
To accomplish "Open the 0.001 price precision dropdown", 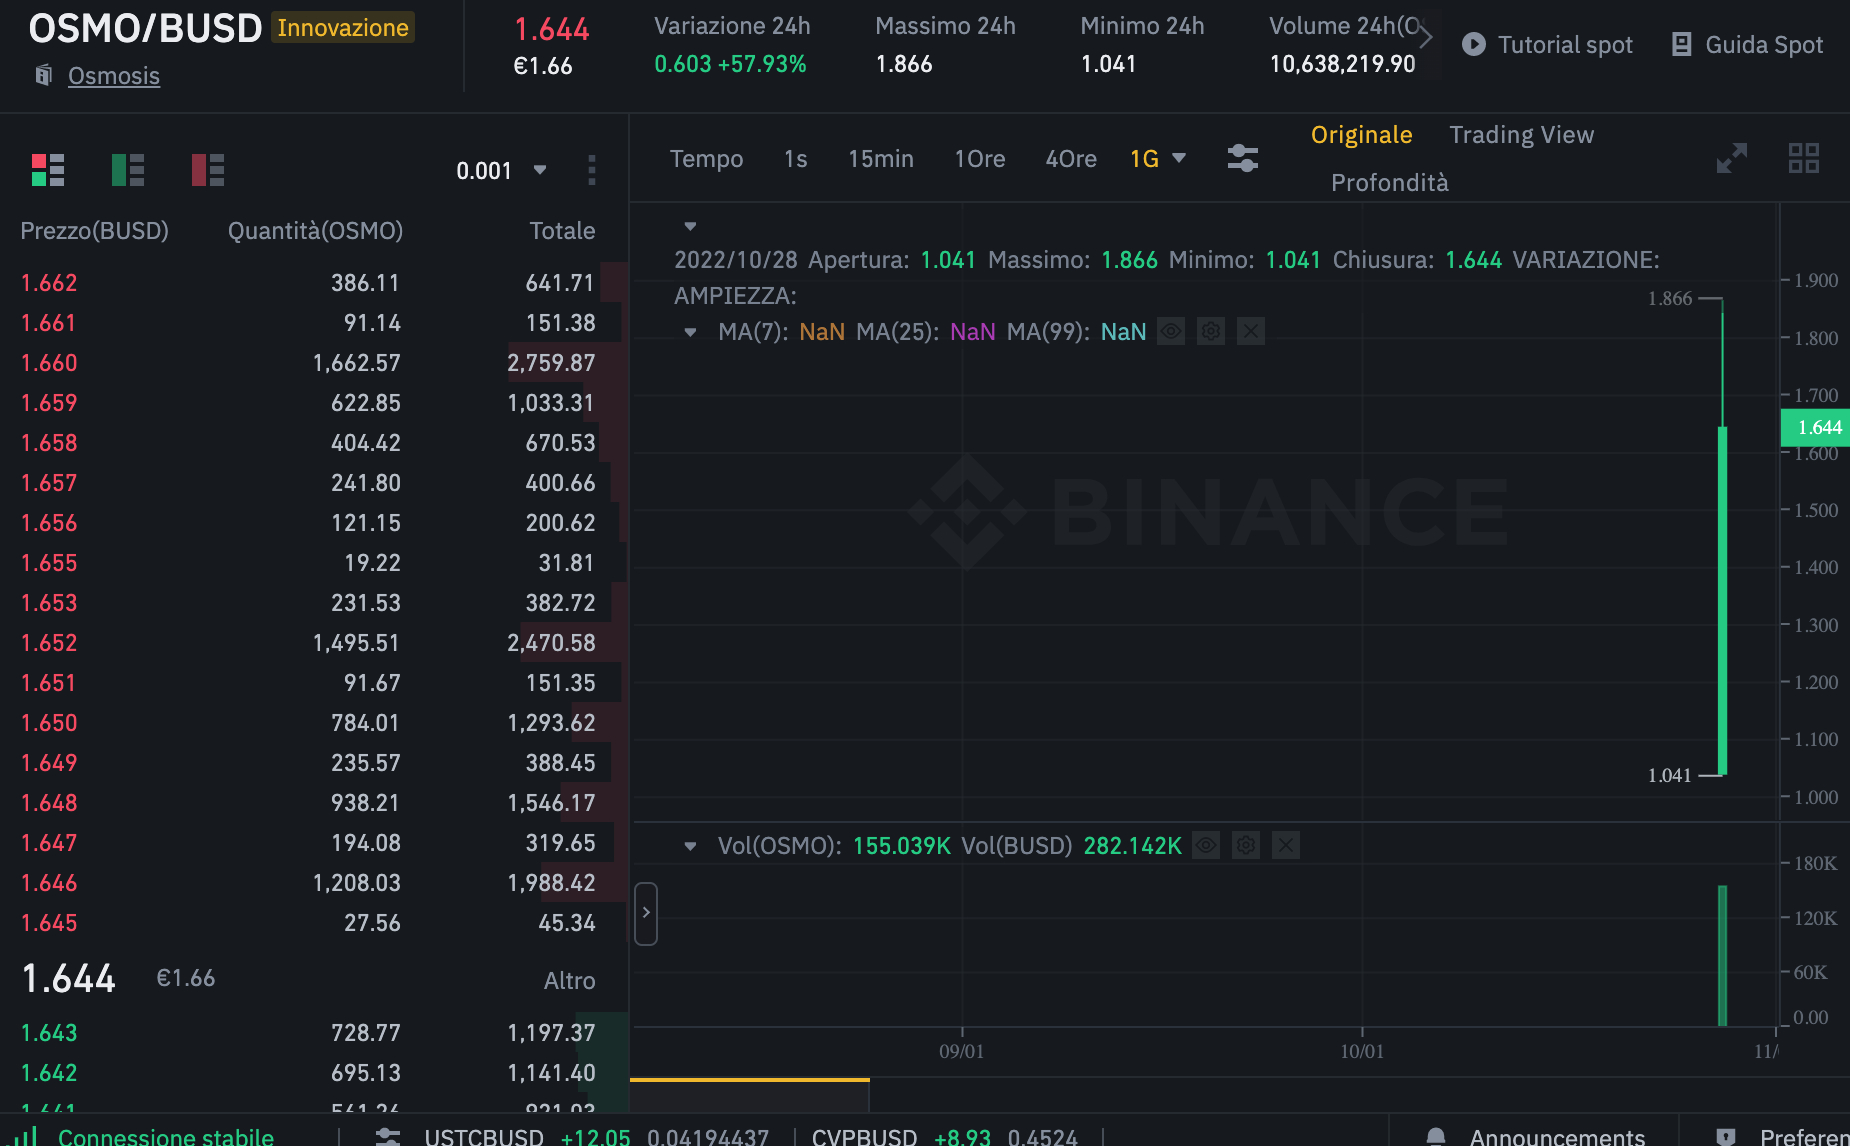I will pos(502,171).
